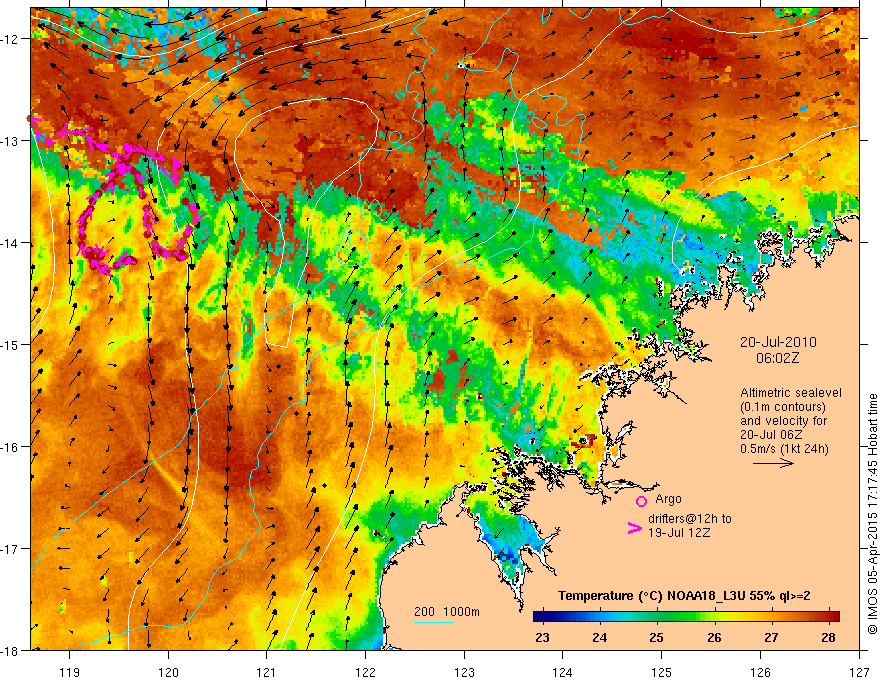Click the 'drifters@12h to' legend label
Image resolution: width=880 pixels, height=680 pixels.
690,519
